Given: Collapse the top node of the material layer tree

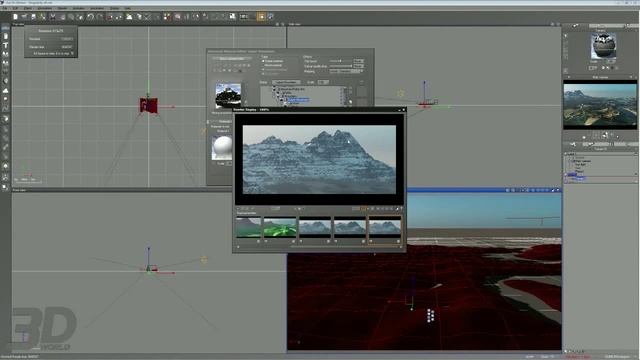Looking at the screenshot, I should point(275,89).
